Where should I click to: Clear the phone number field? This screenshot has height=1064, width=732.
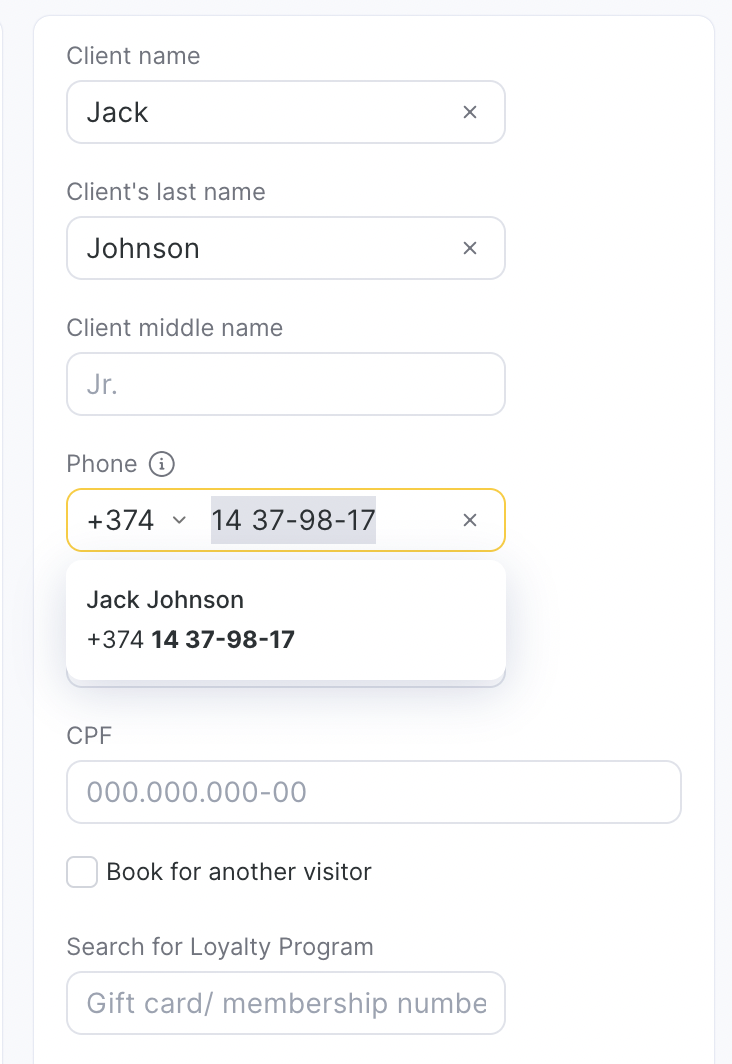pyautogui.click(x=470, y=521)
